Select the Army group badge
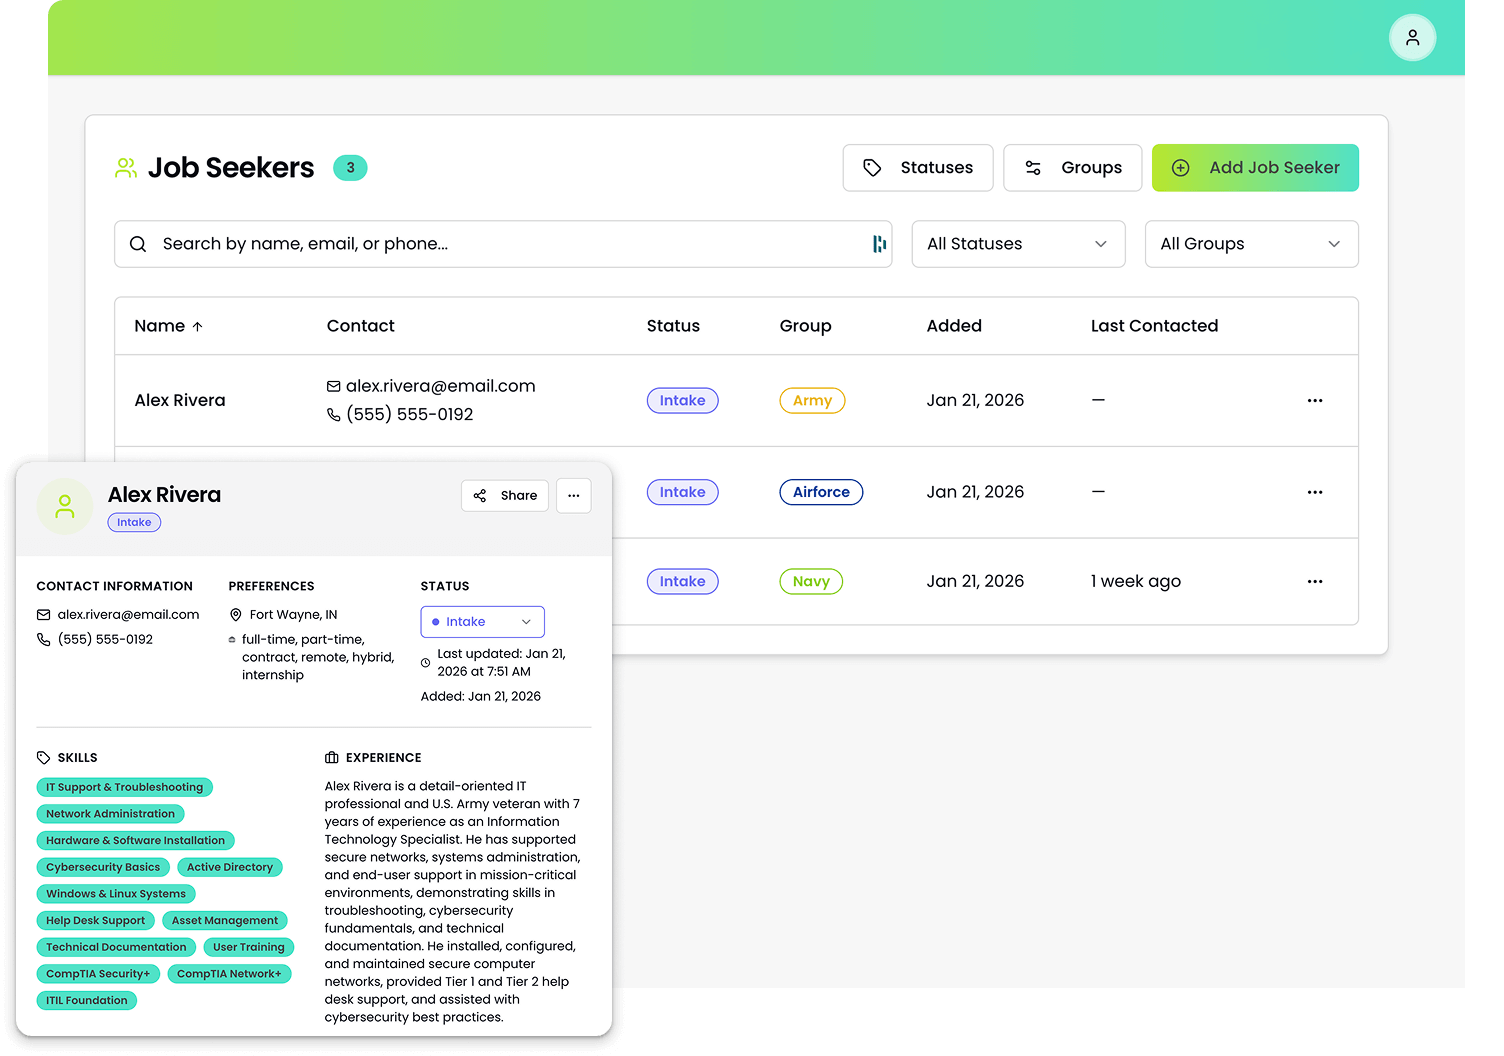1504x1056 pixels. 812,400
